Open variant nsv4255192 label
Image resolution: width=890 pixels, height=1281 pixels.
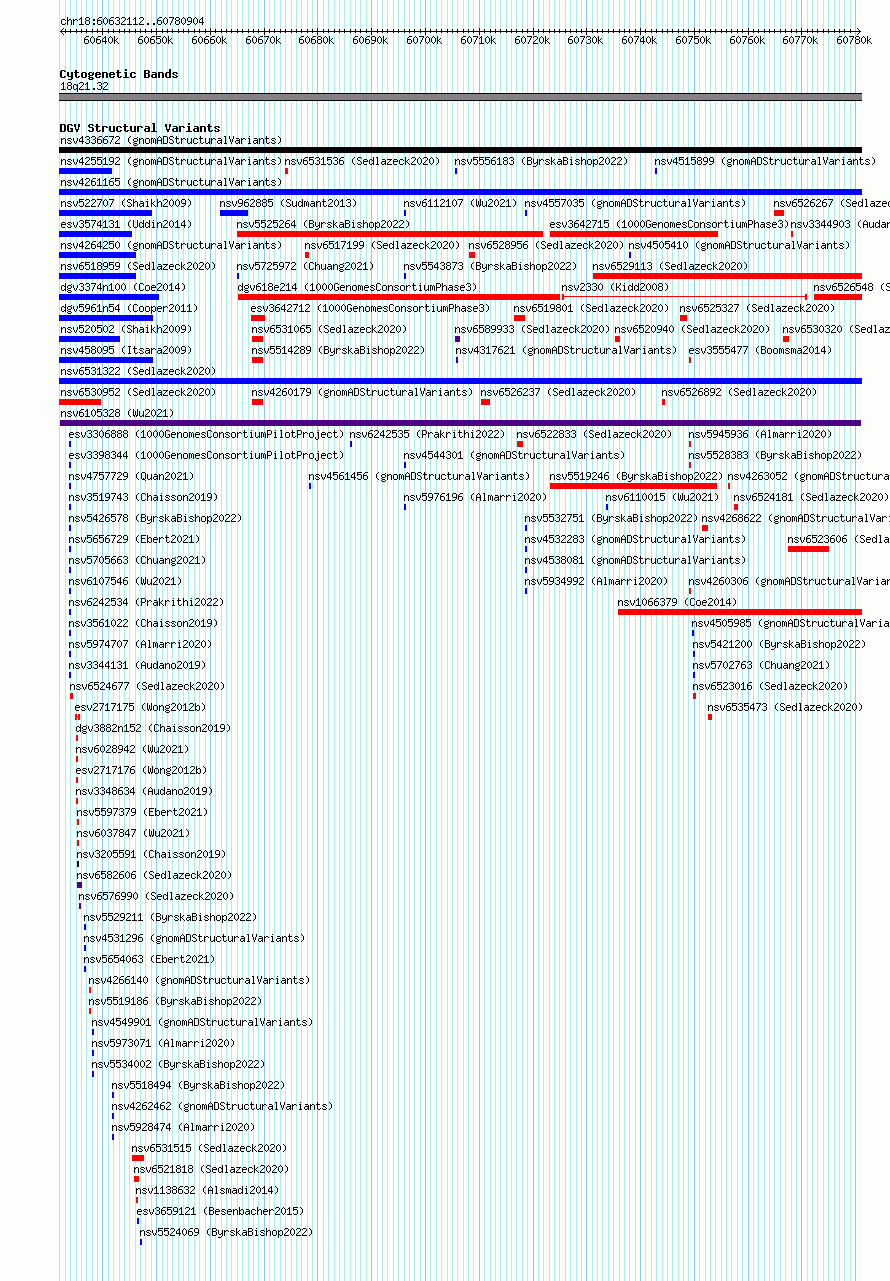[171, 161]
